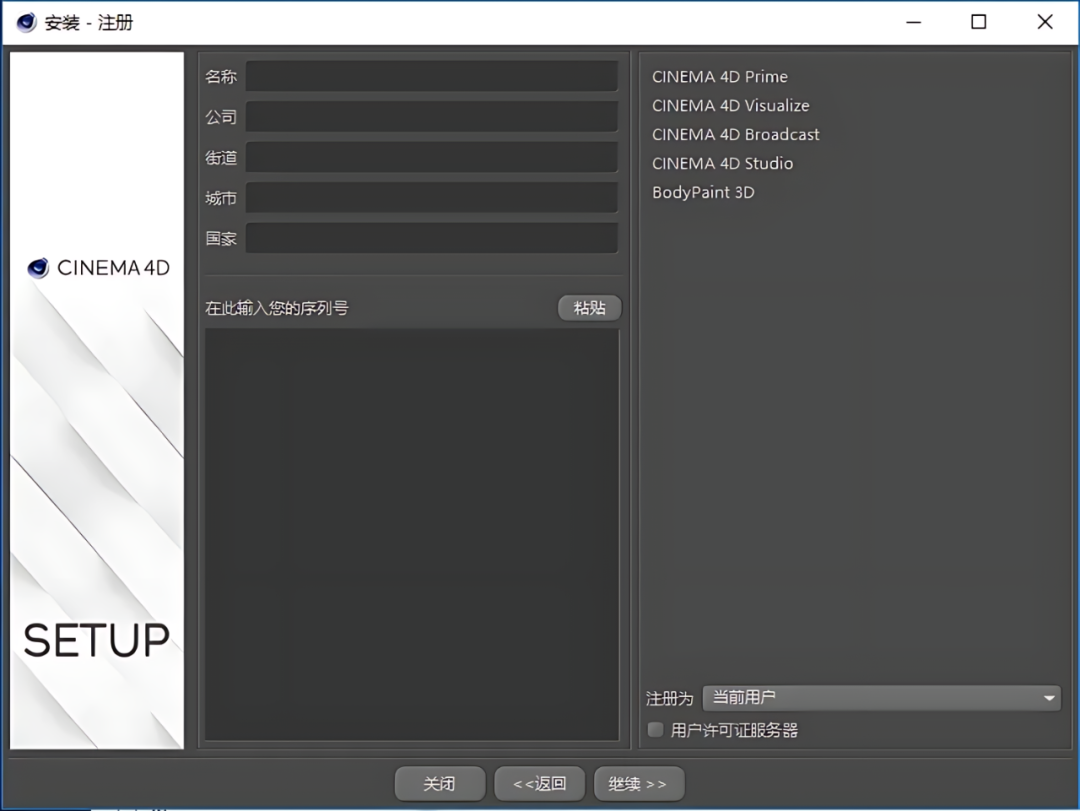Image resolution: width=1080 pixels, height=811 pixels.
Task: Open the 注册为 dropdown menu
Action: point(880,698)
